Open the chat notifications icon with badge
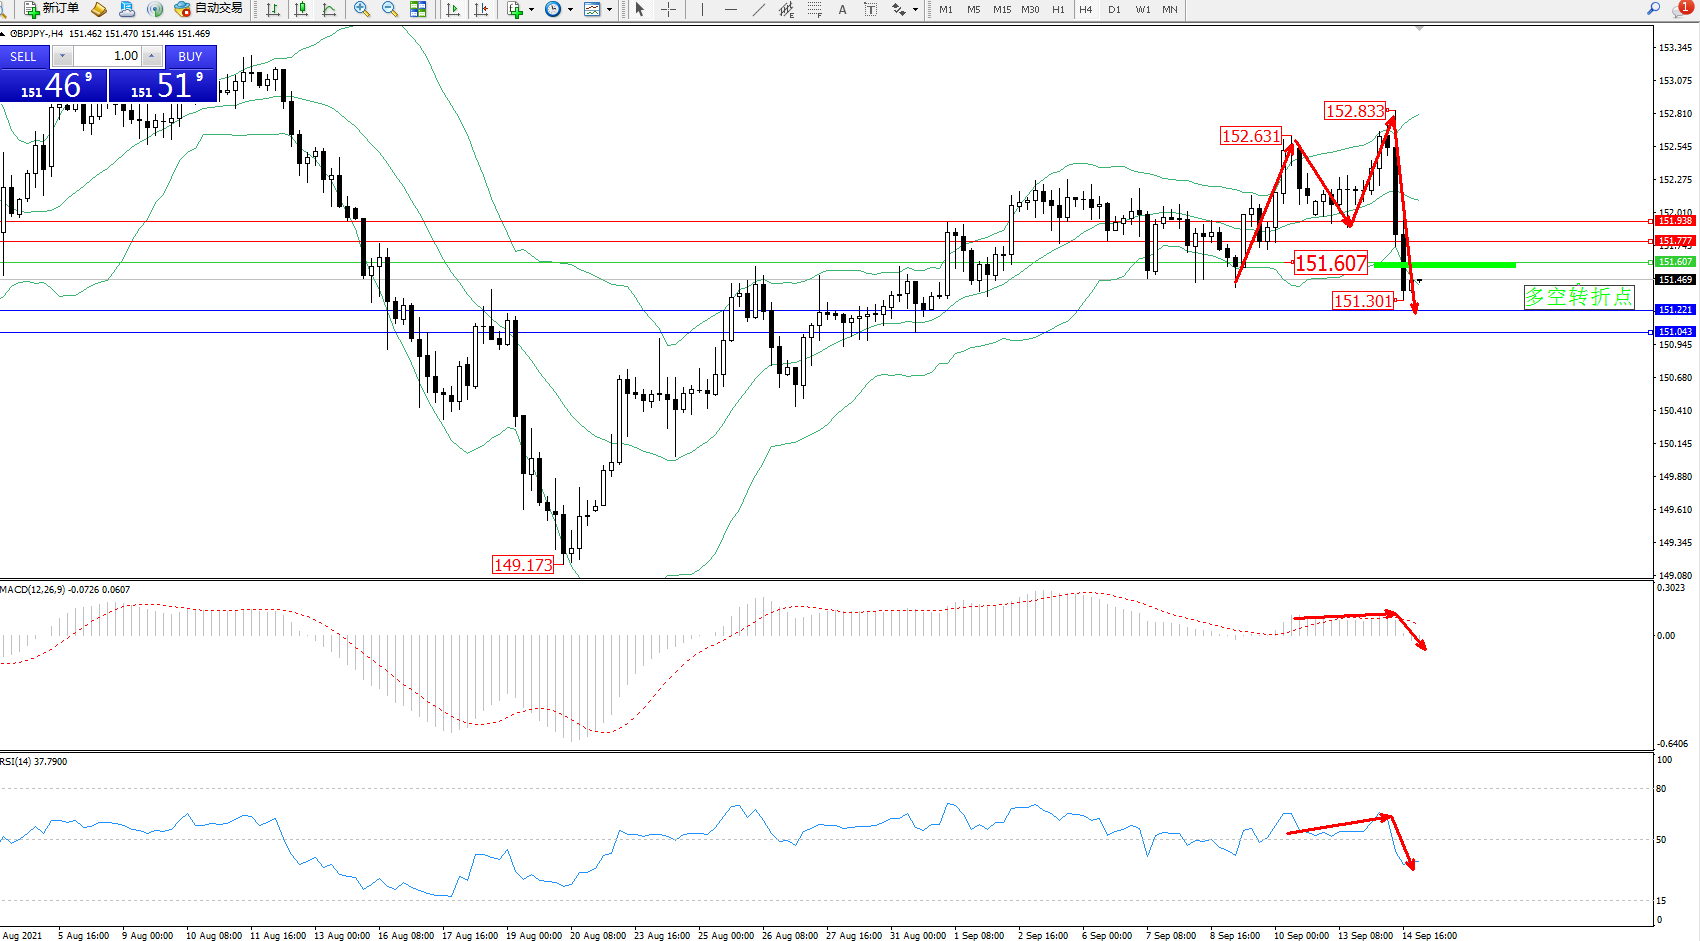 point(1682,9)
